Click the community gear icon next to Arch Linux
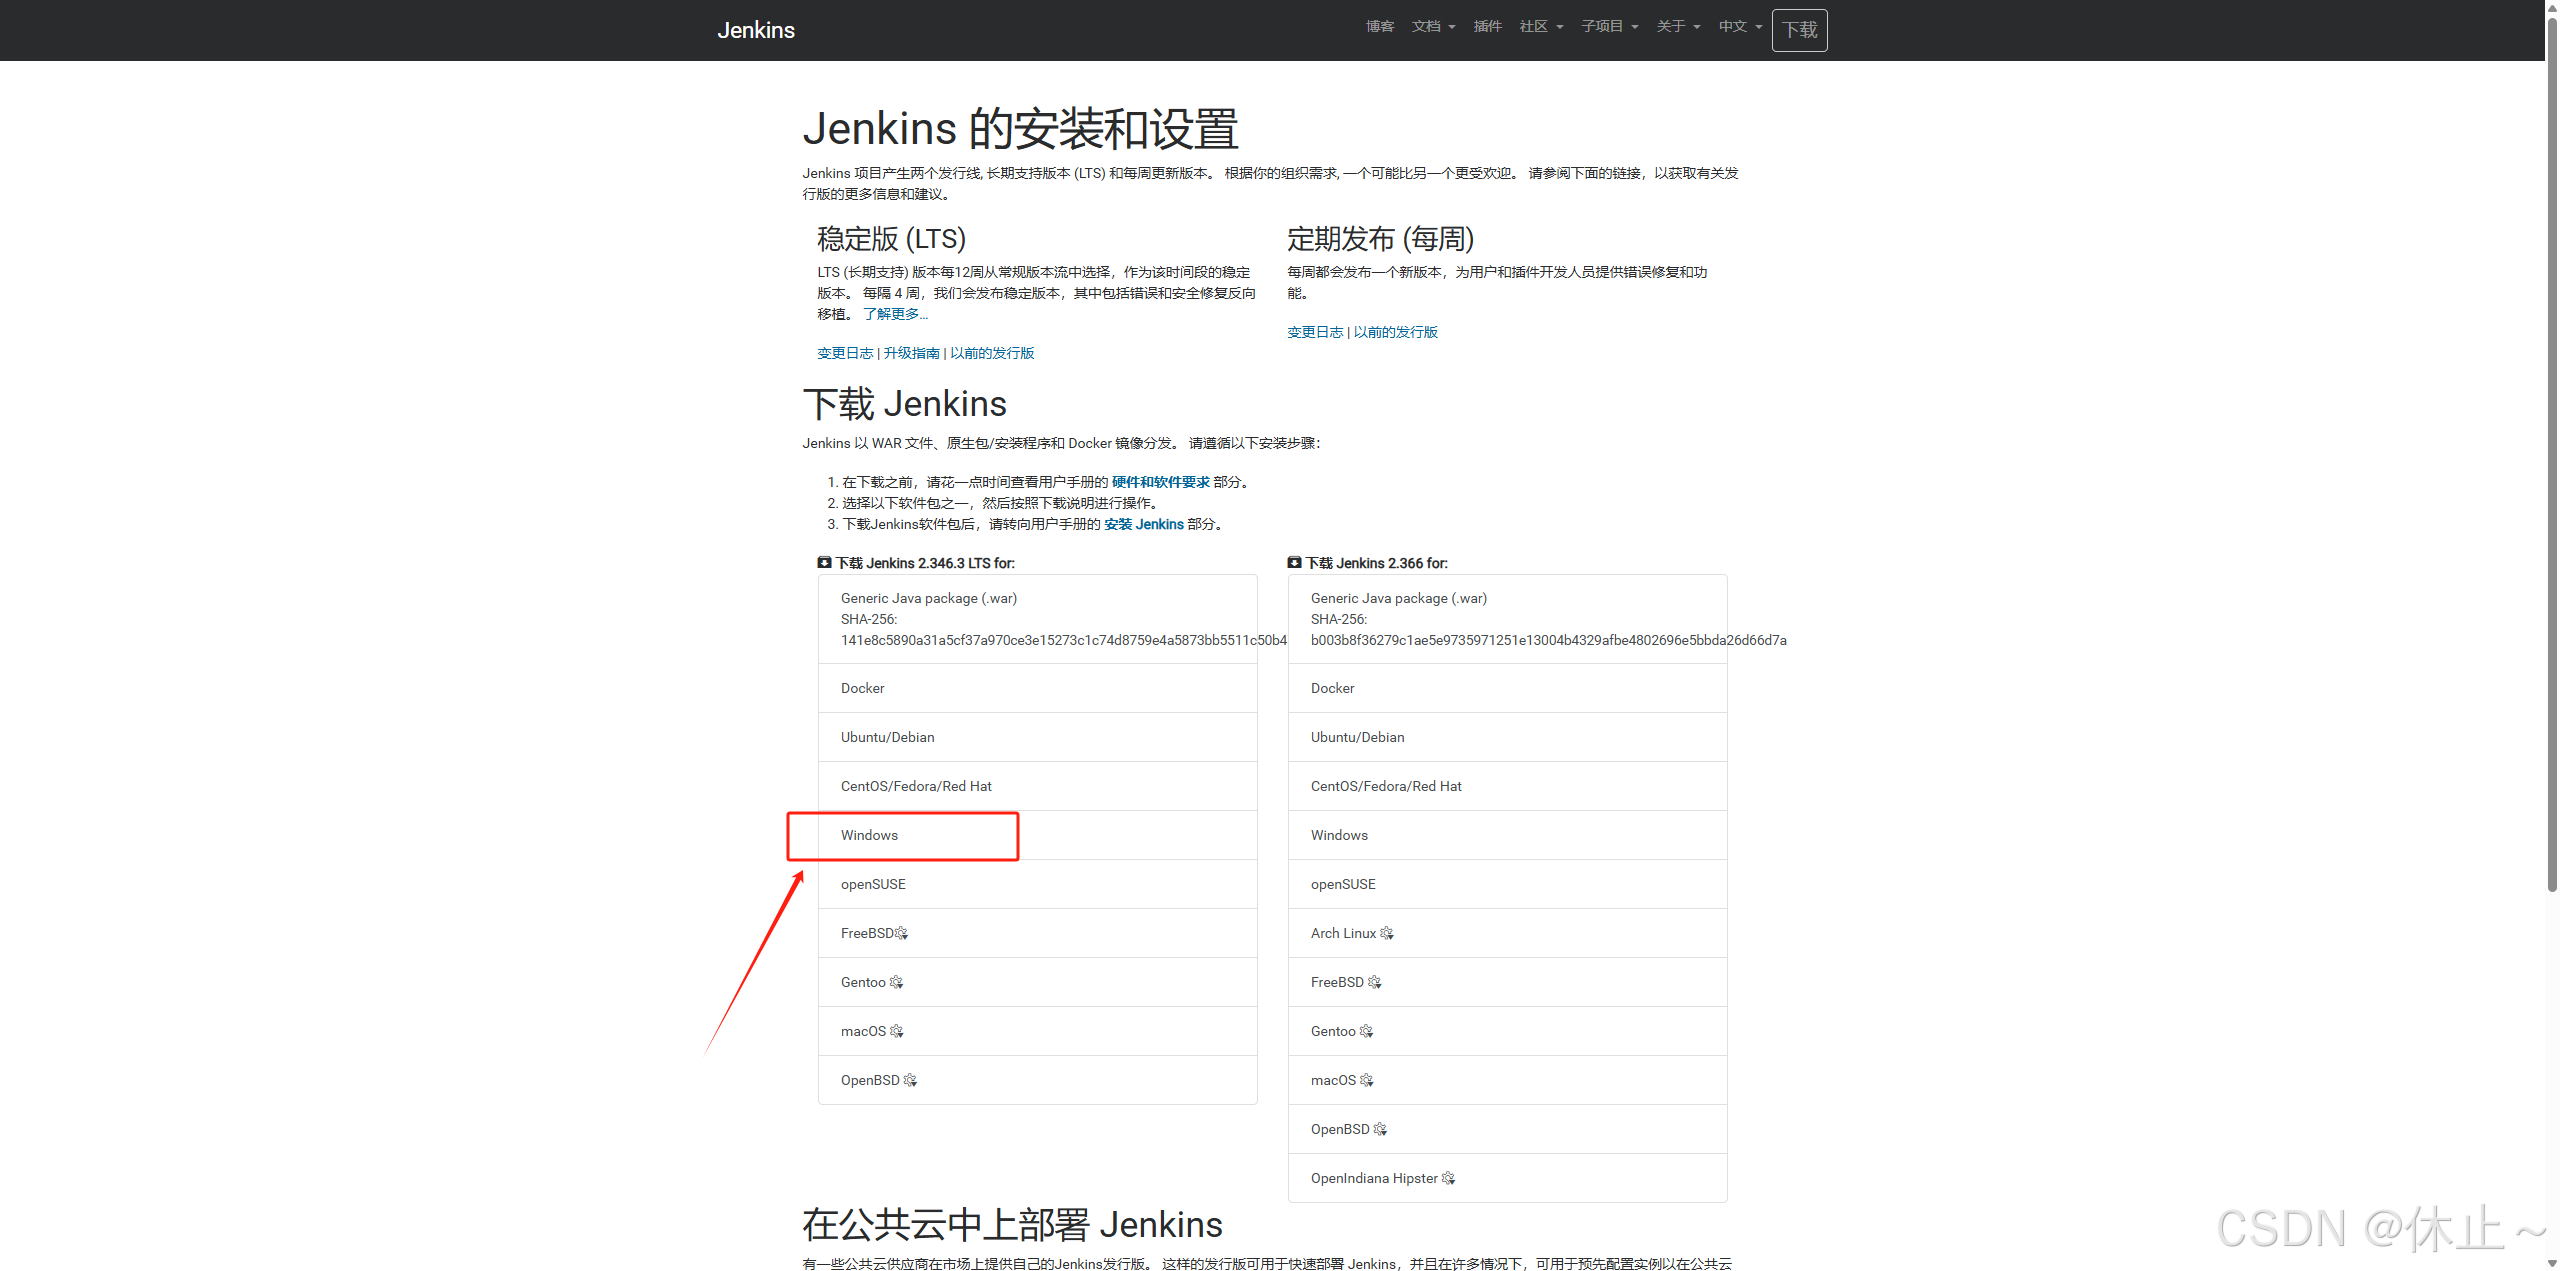This screenshot has width=2560, height=1271. [1387, 933]
